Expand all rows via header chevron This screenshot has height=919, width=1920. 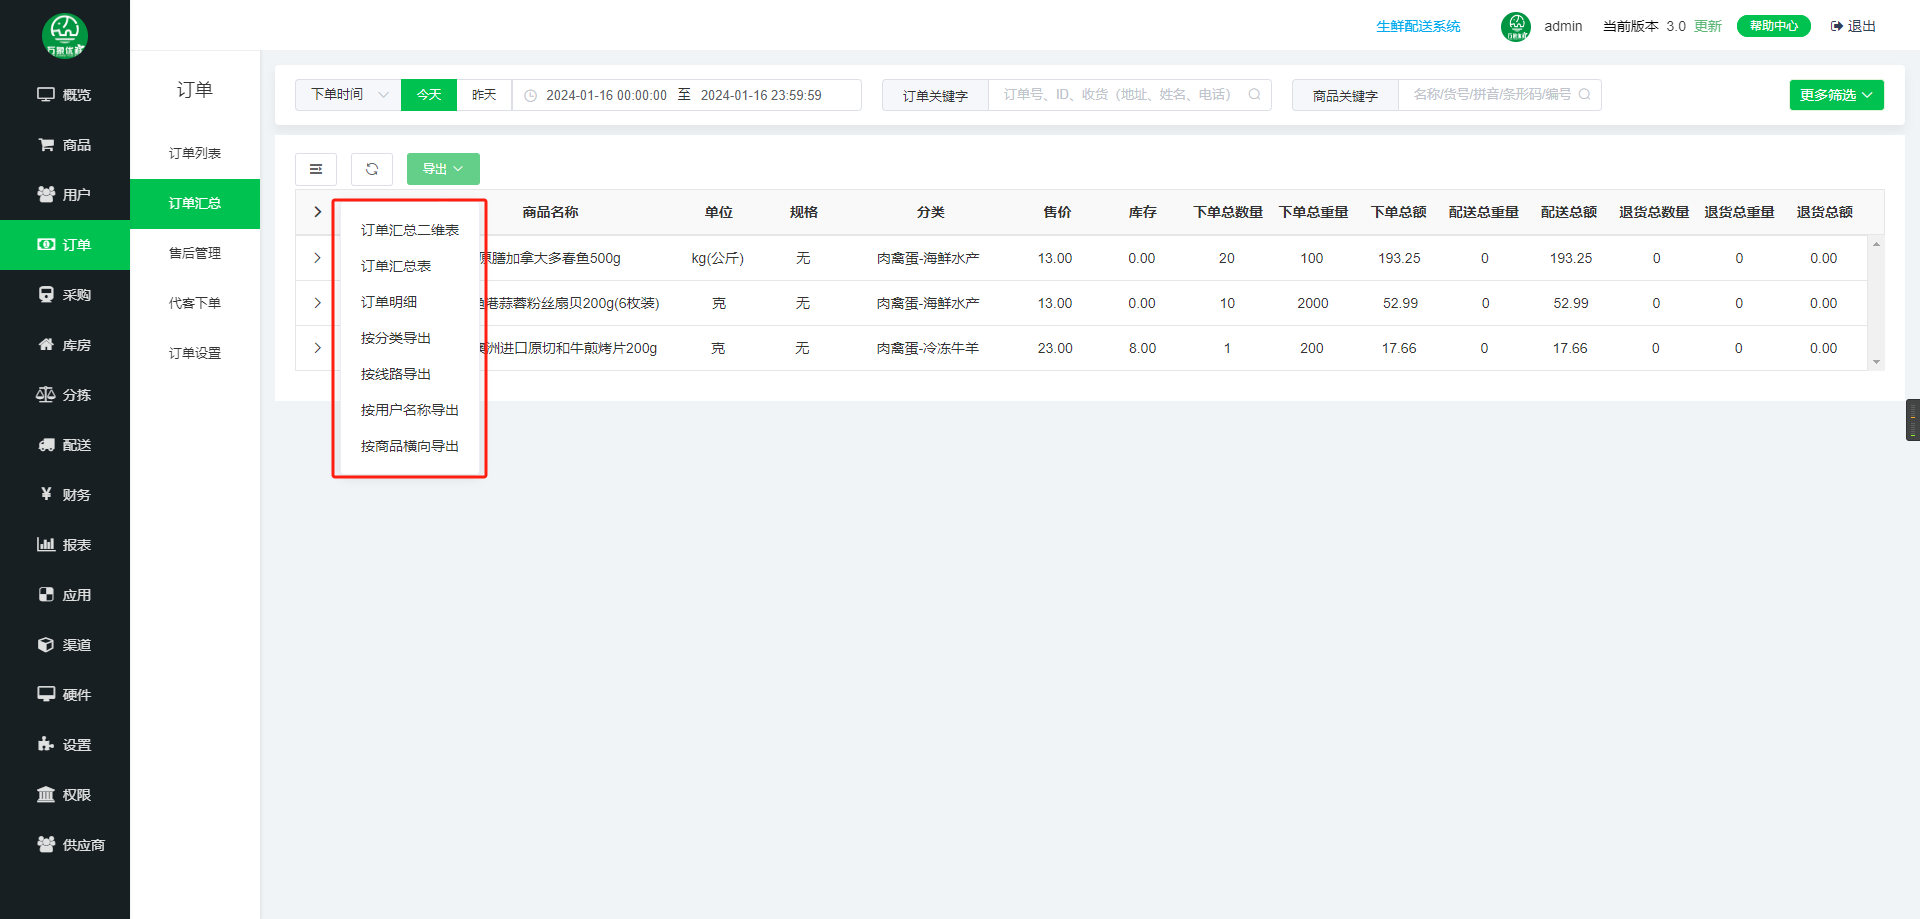point(318,212)
